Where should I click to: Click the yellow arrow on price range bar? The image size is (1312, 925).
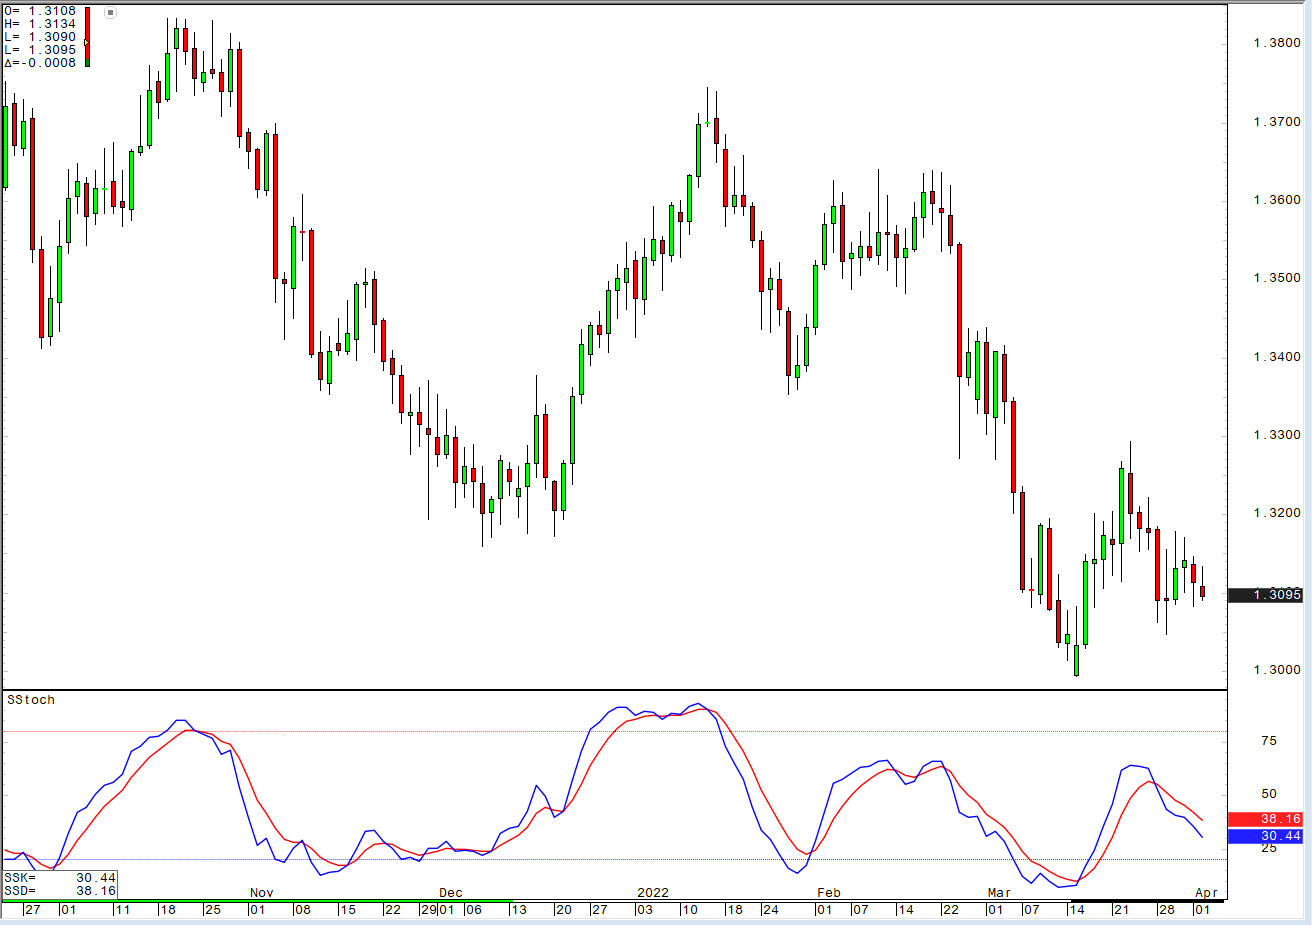click(86, 42)
